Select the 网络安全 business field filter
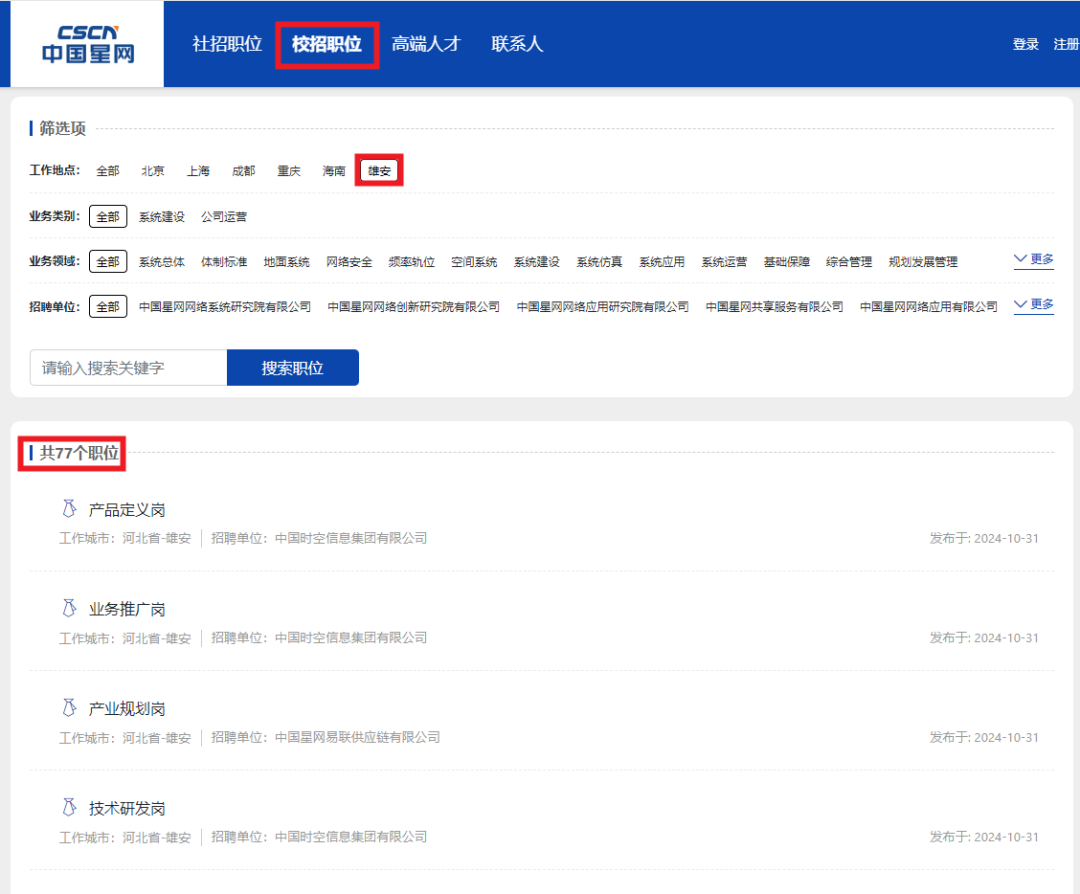The height and width of the screenshot is (894, 1080). click(347, 261)
